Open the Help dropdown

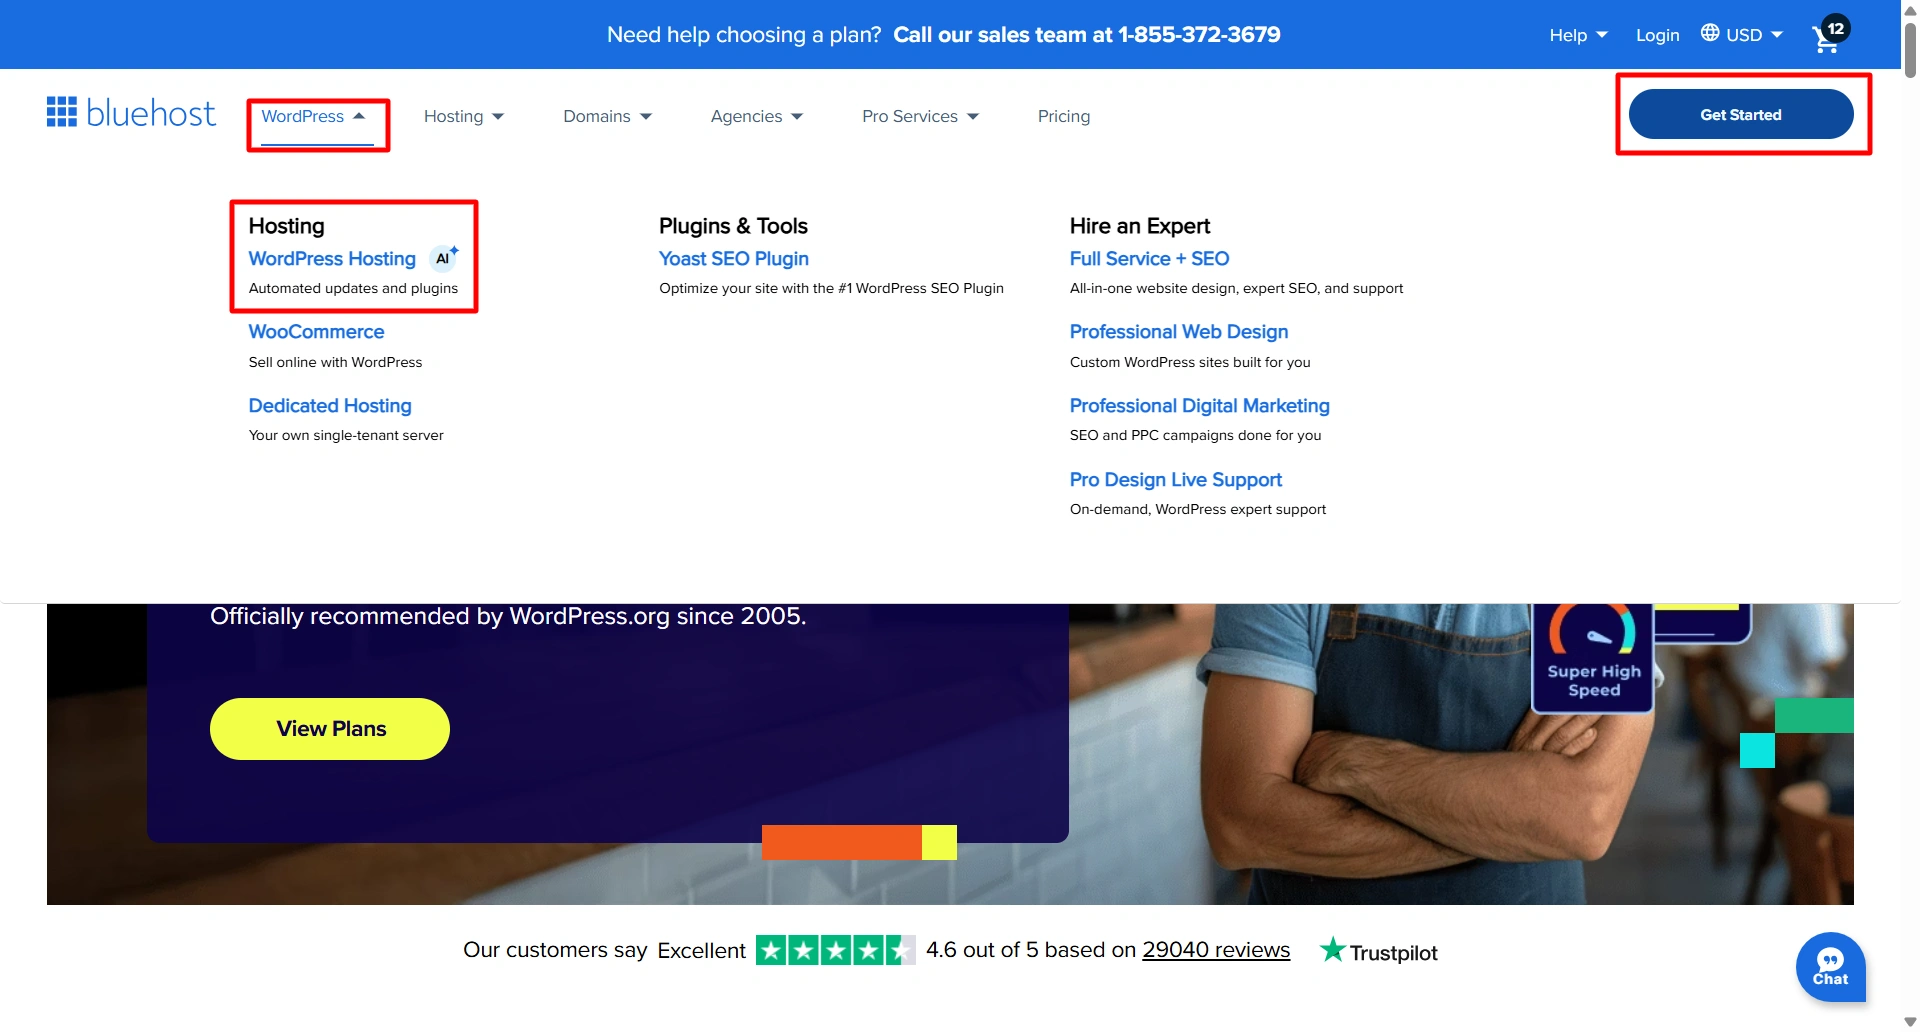pyautogui.click(x=1579, y=35)
